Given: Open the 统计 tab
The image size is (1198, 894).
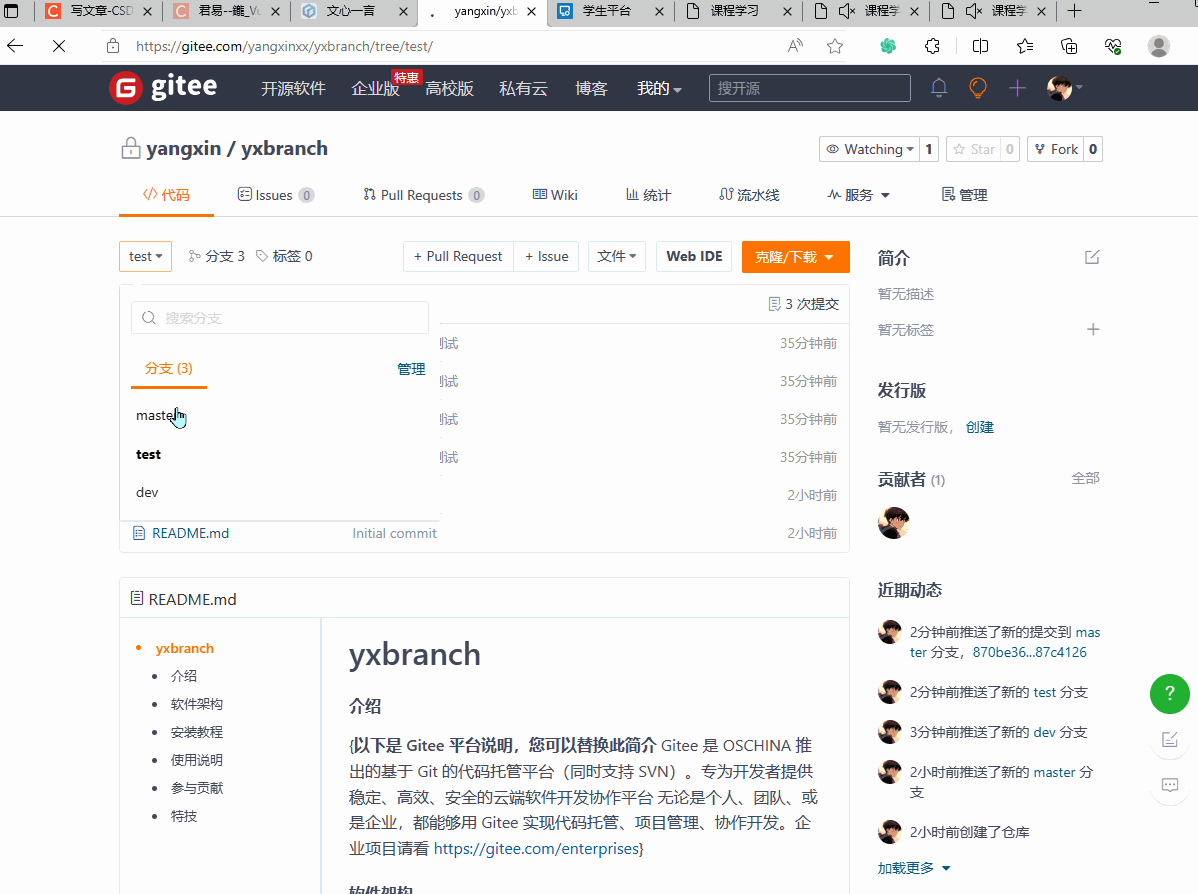Looking at the screenshot, I should pos(648,195).
